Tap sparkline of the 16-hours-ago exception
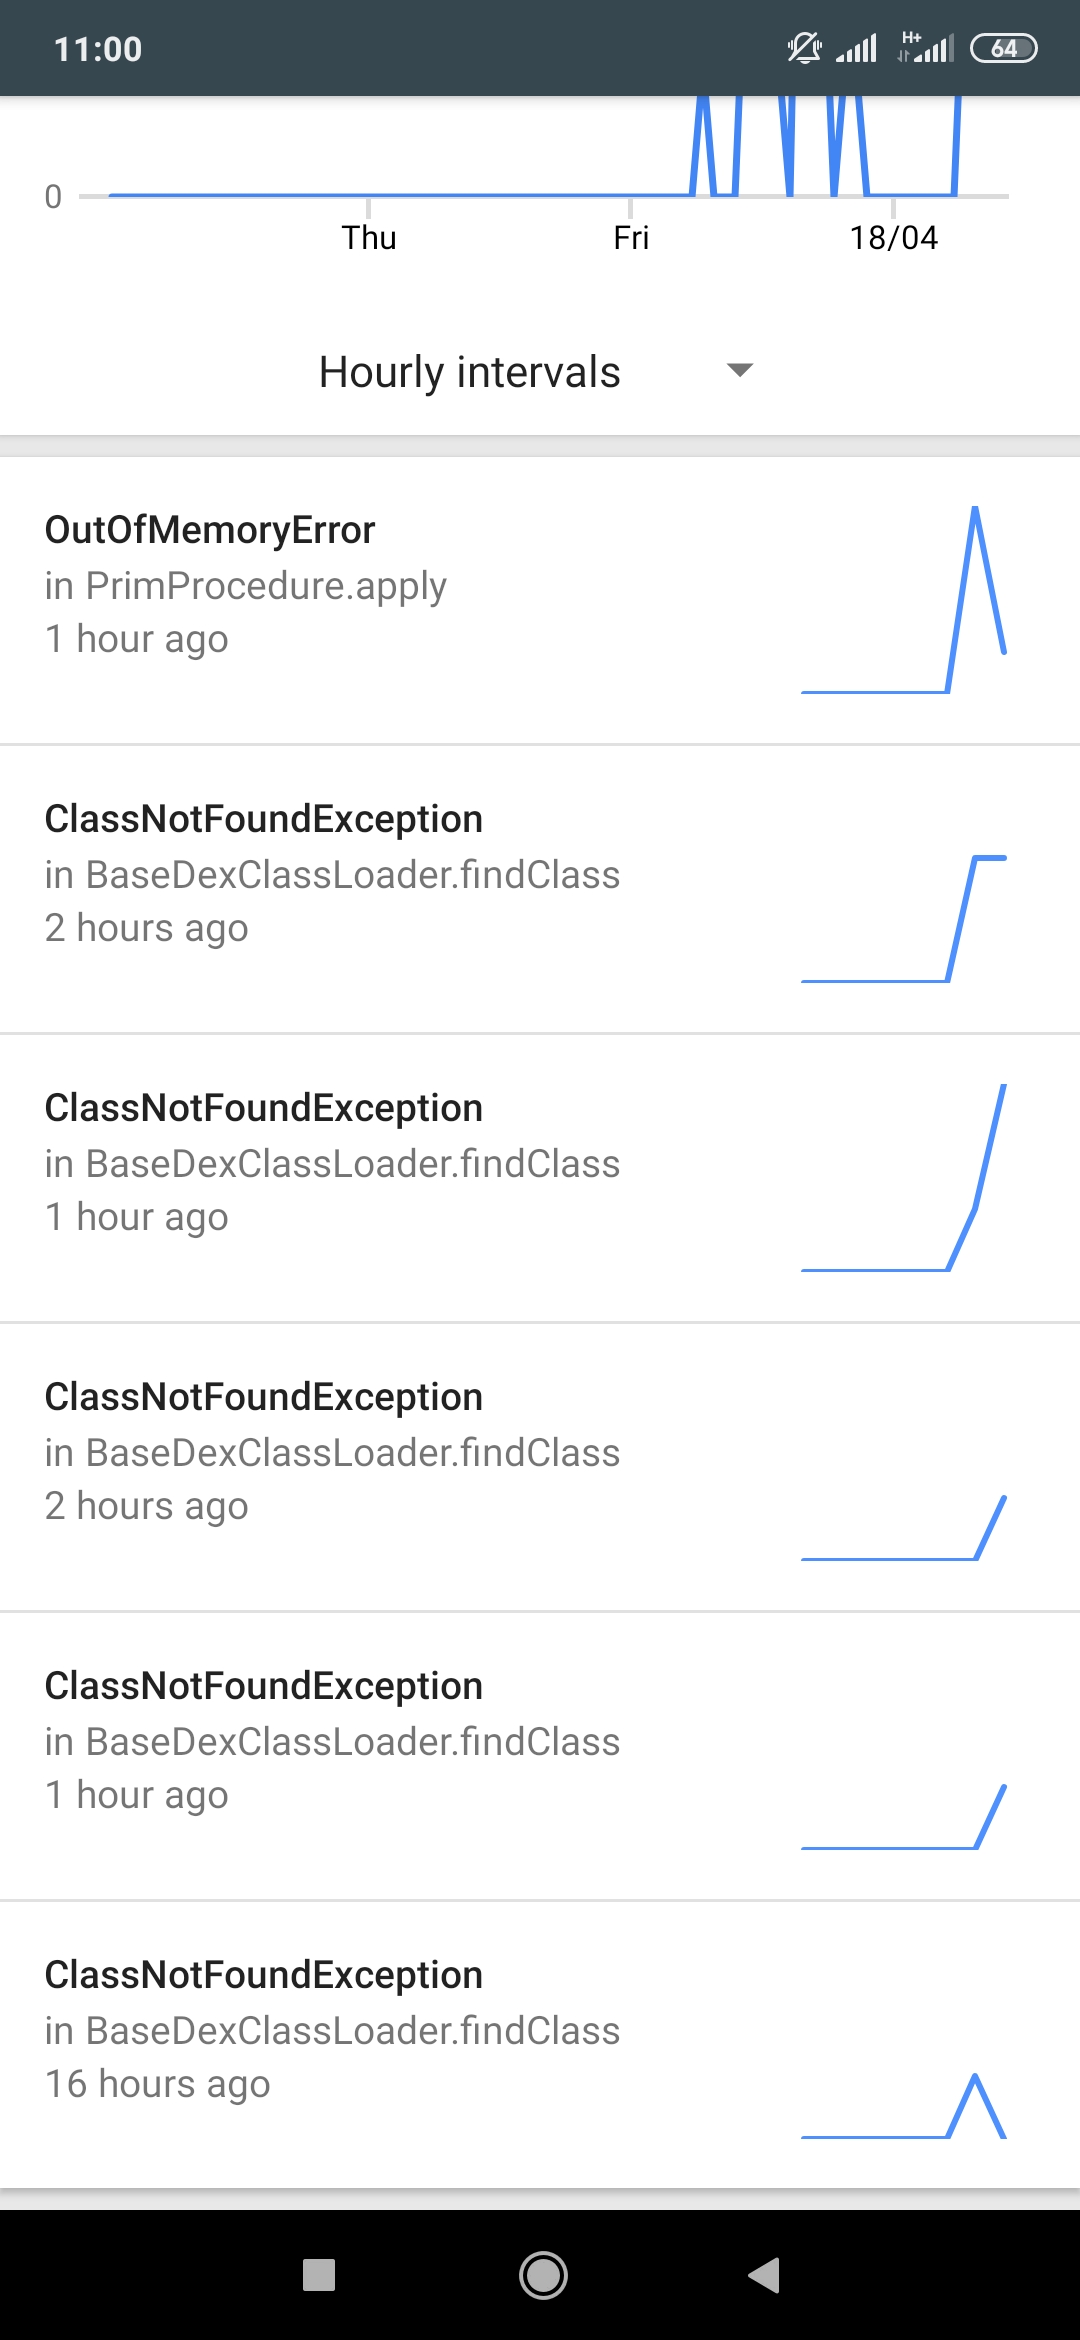1080x2340 pixels. 903,2106
